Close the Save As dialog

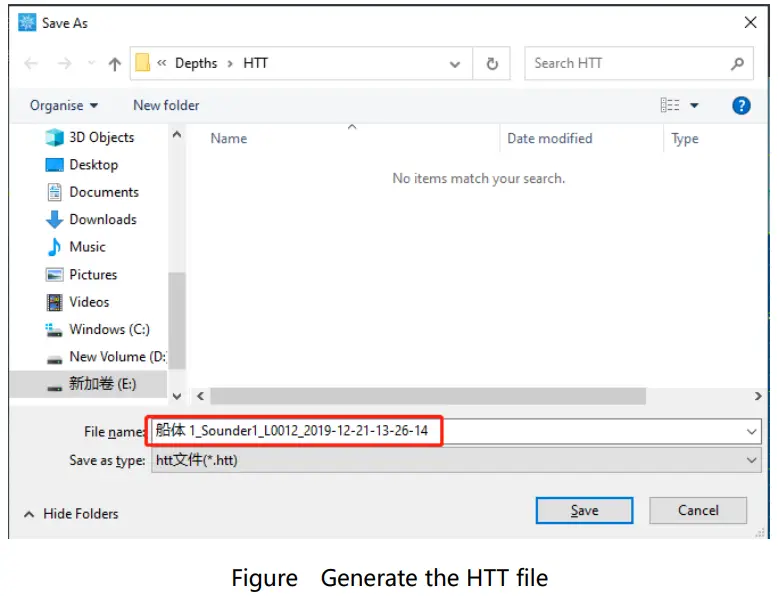(x=750, y=22)
